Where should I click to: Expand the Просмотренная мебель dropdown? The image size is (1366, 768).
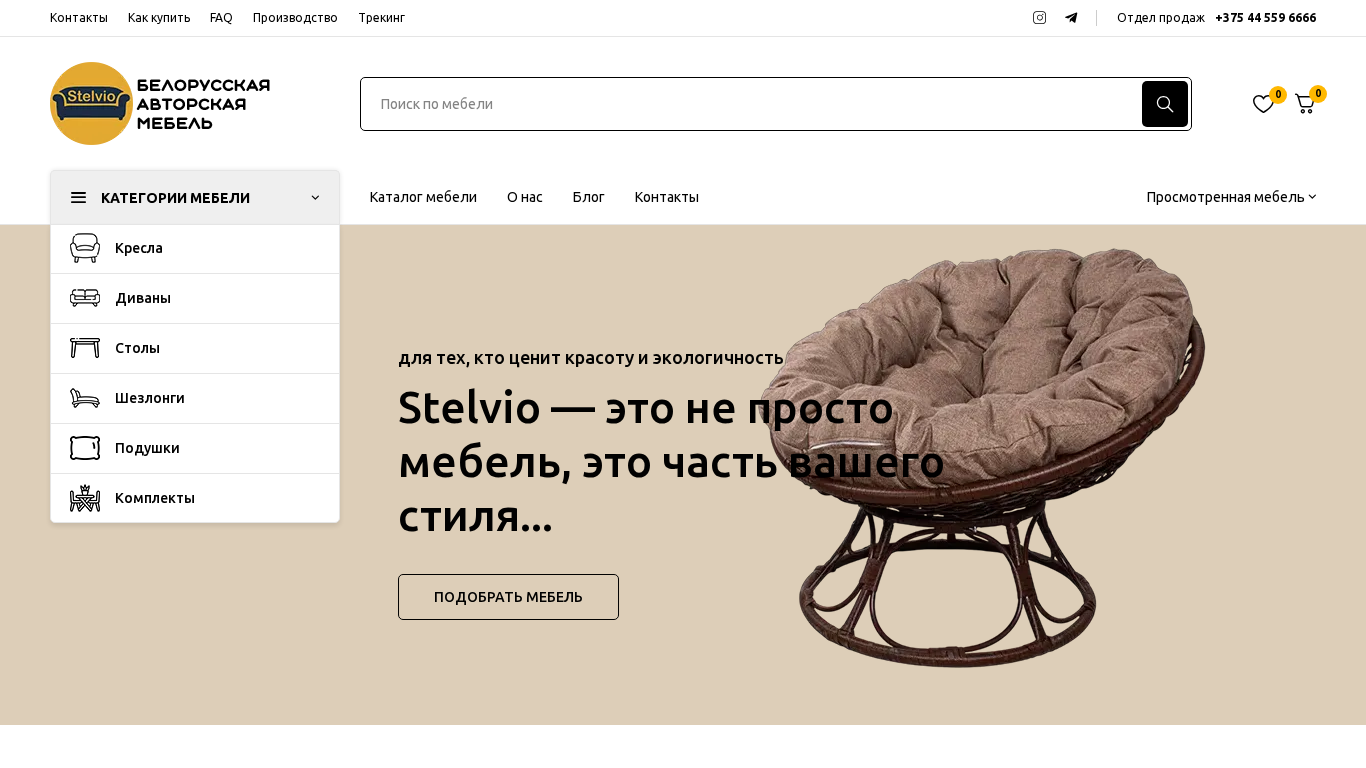1231,197
